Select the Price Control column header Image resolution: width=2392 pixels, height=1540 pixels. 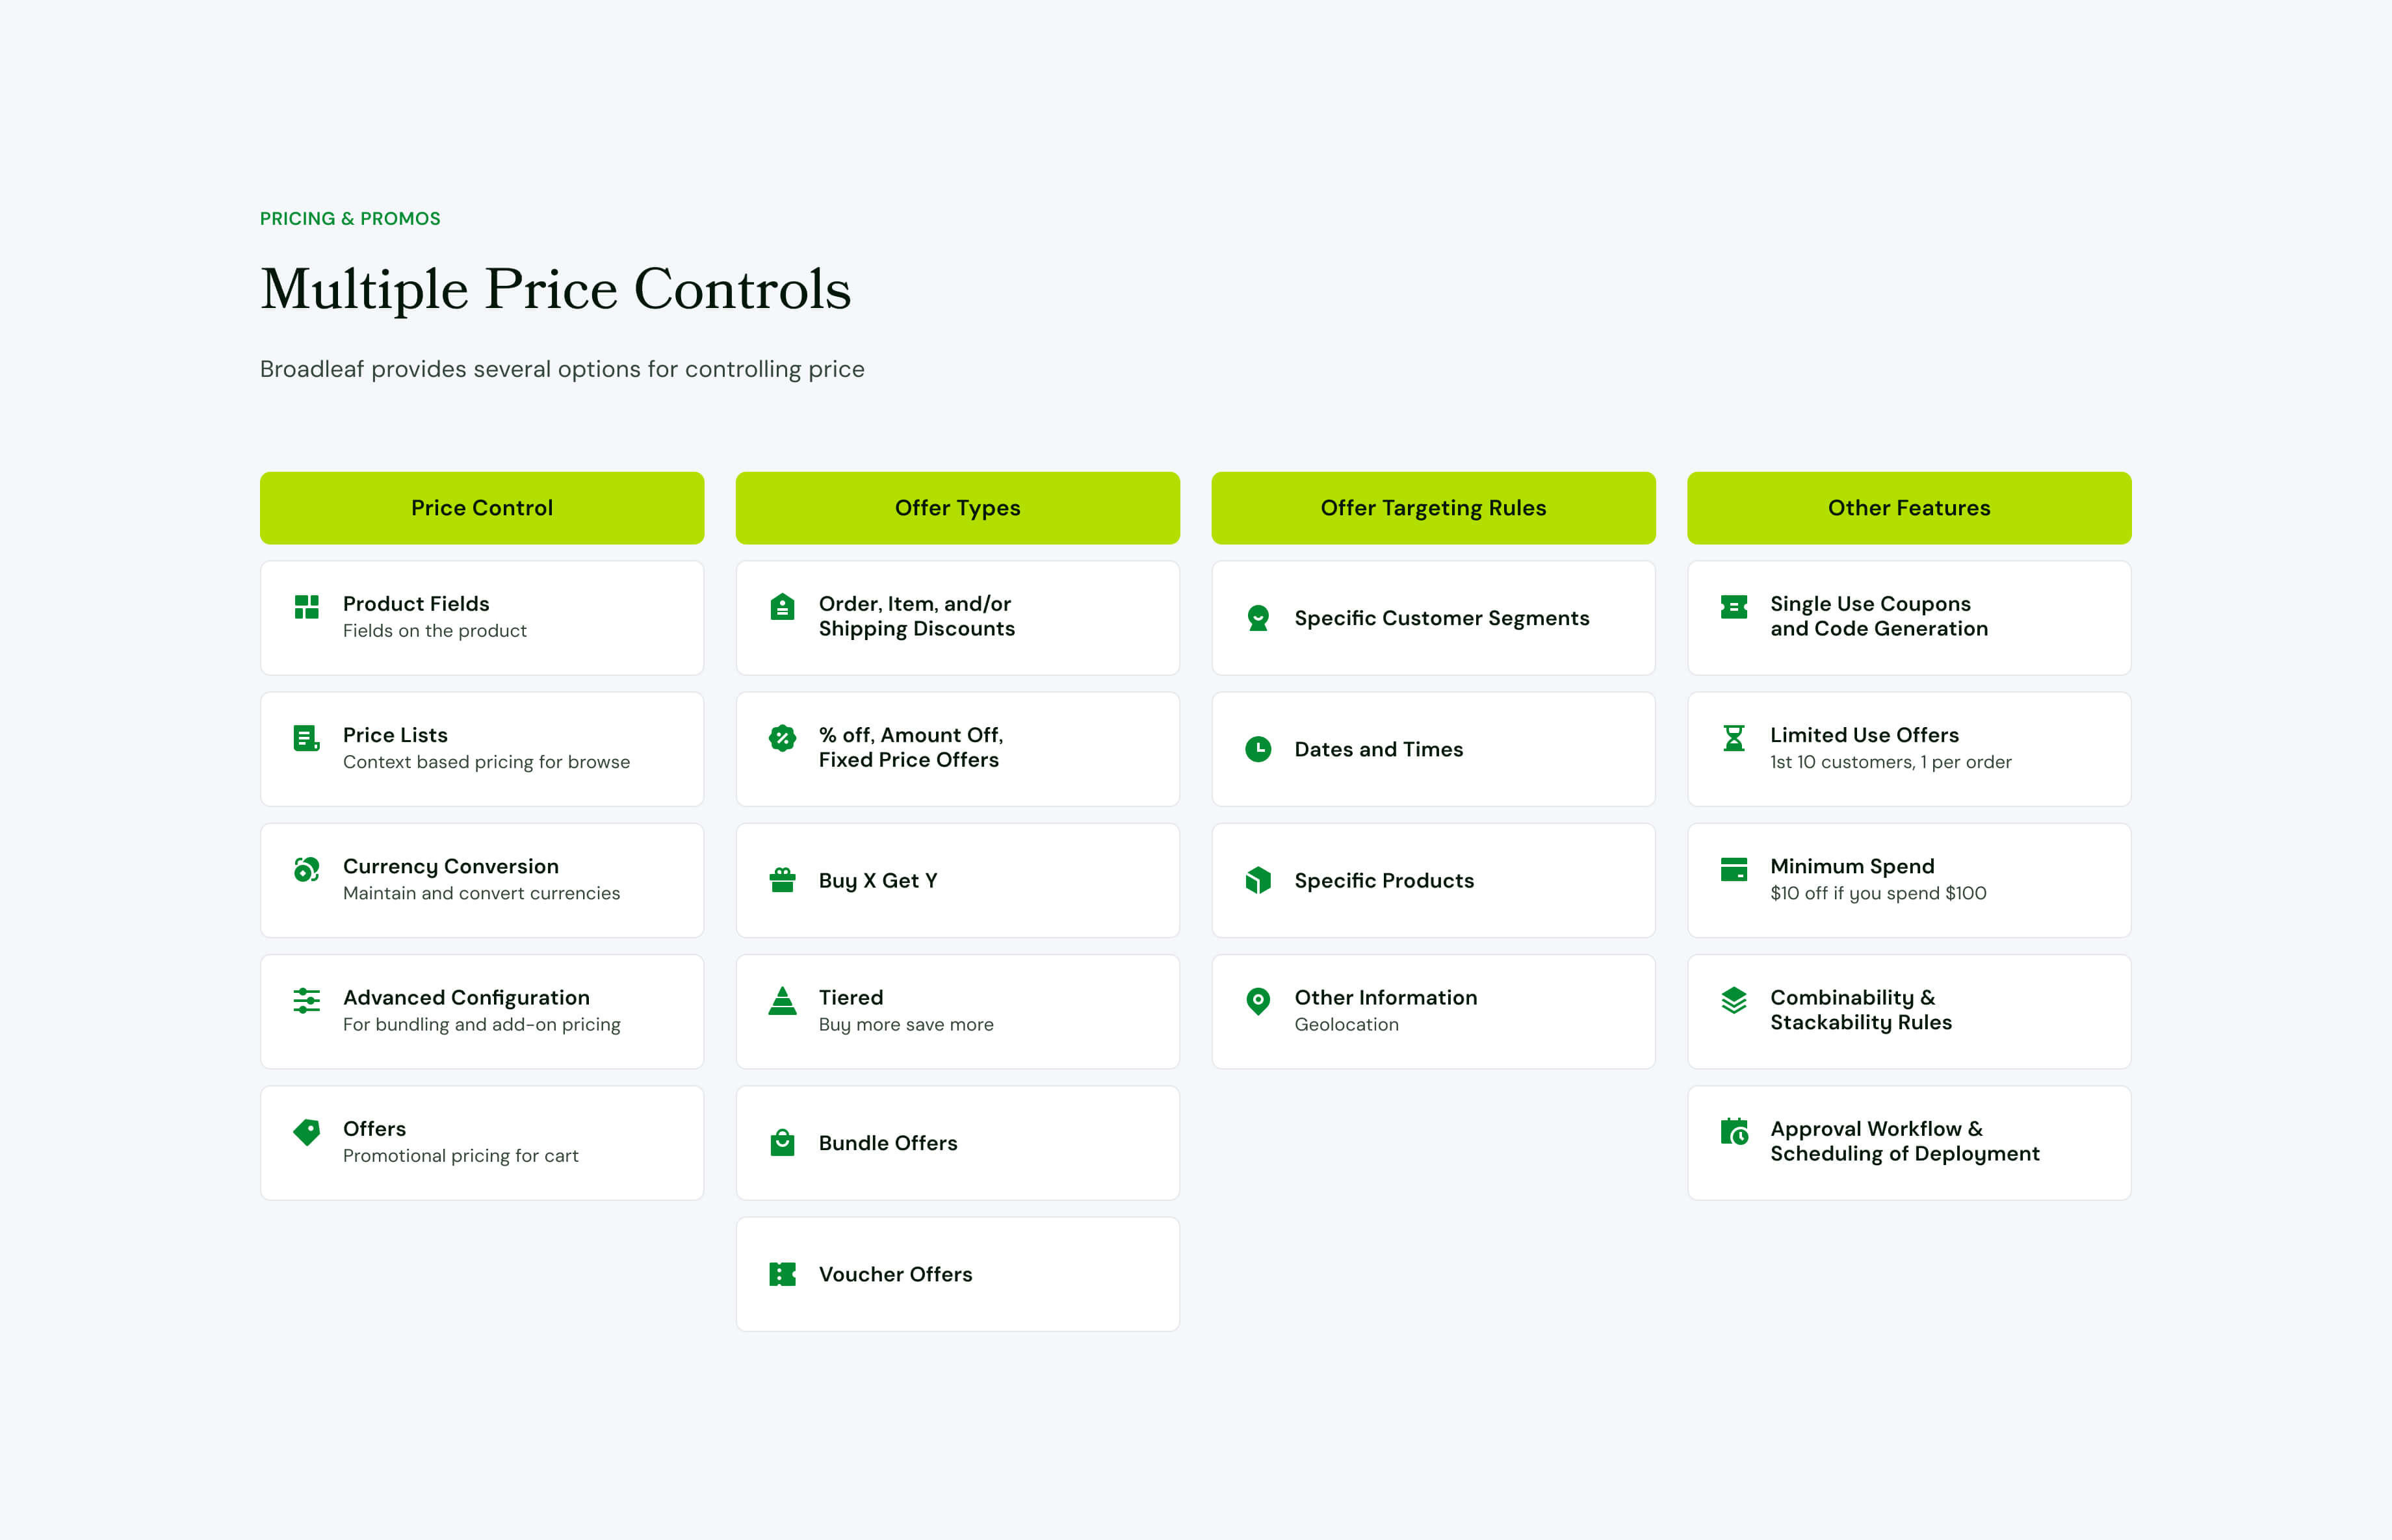[x=482, y=508]
